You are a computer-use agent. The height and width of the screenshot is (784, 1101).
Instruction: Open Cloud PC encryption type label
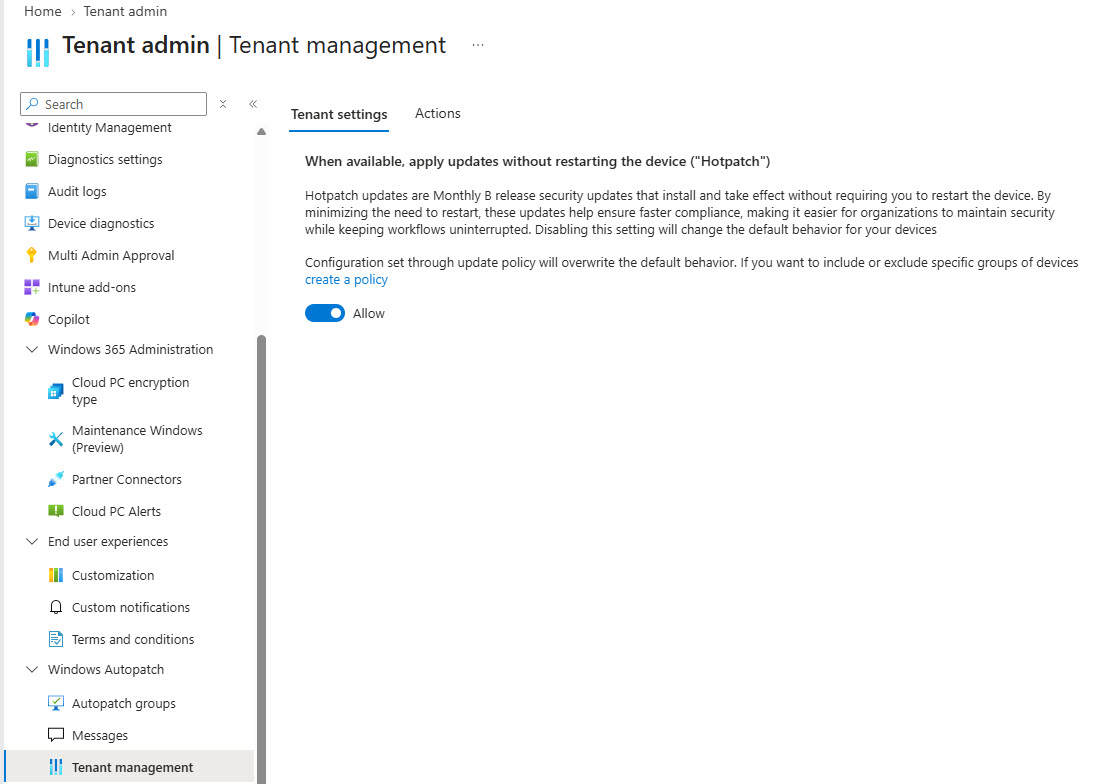(131, 391)
